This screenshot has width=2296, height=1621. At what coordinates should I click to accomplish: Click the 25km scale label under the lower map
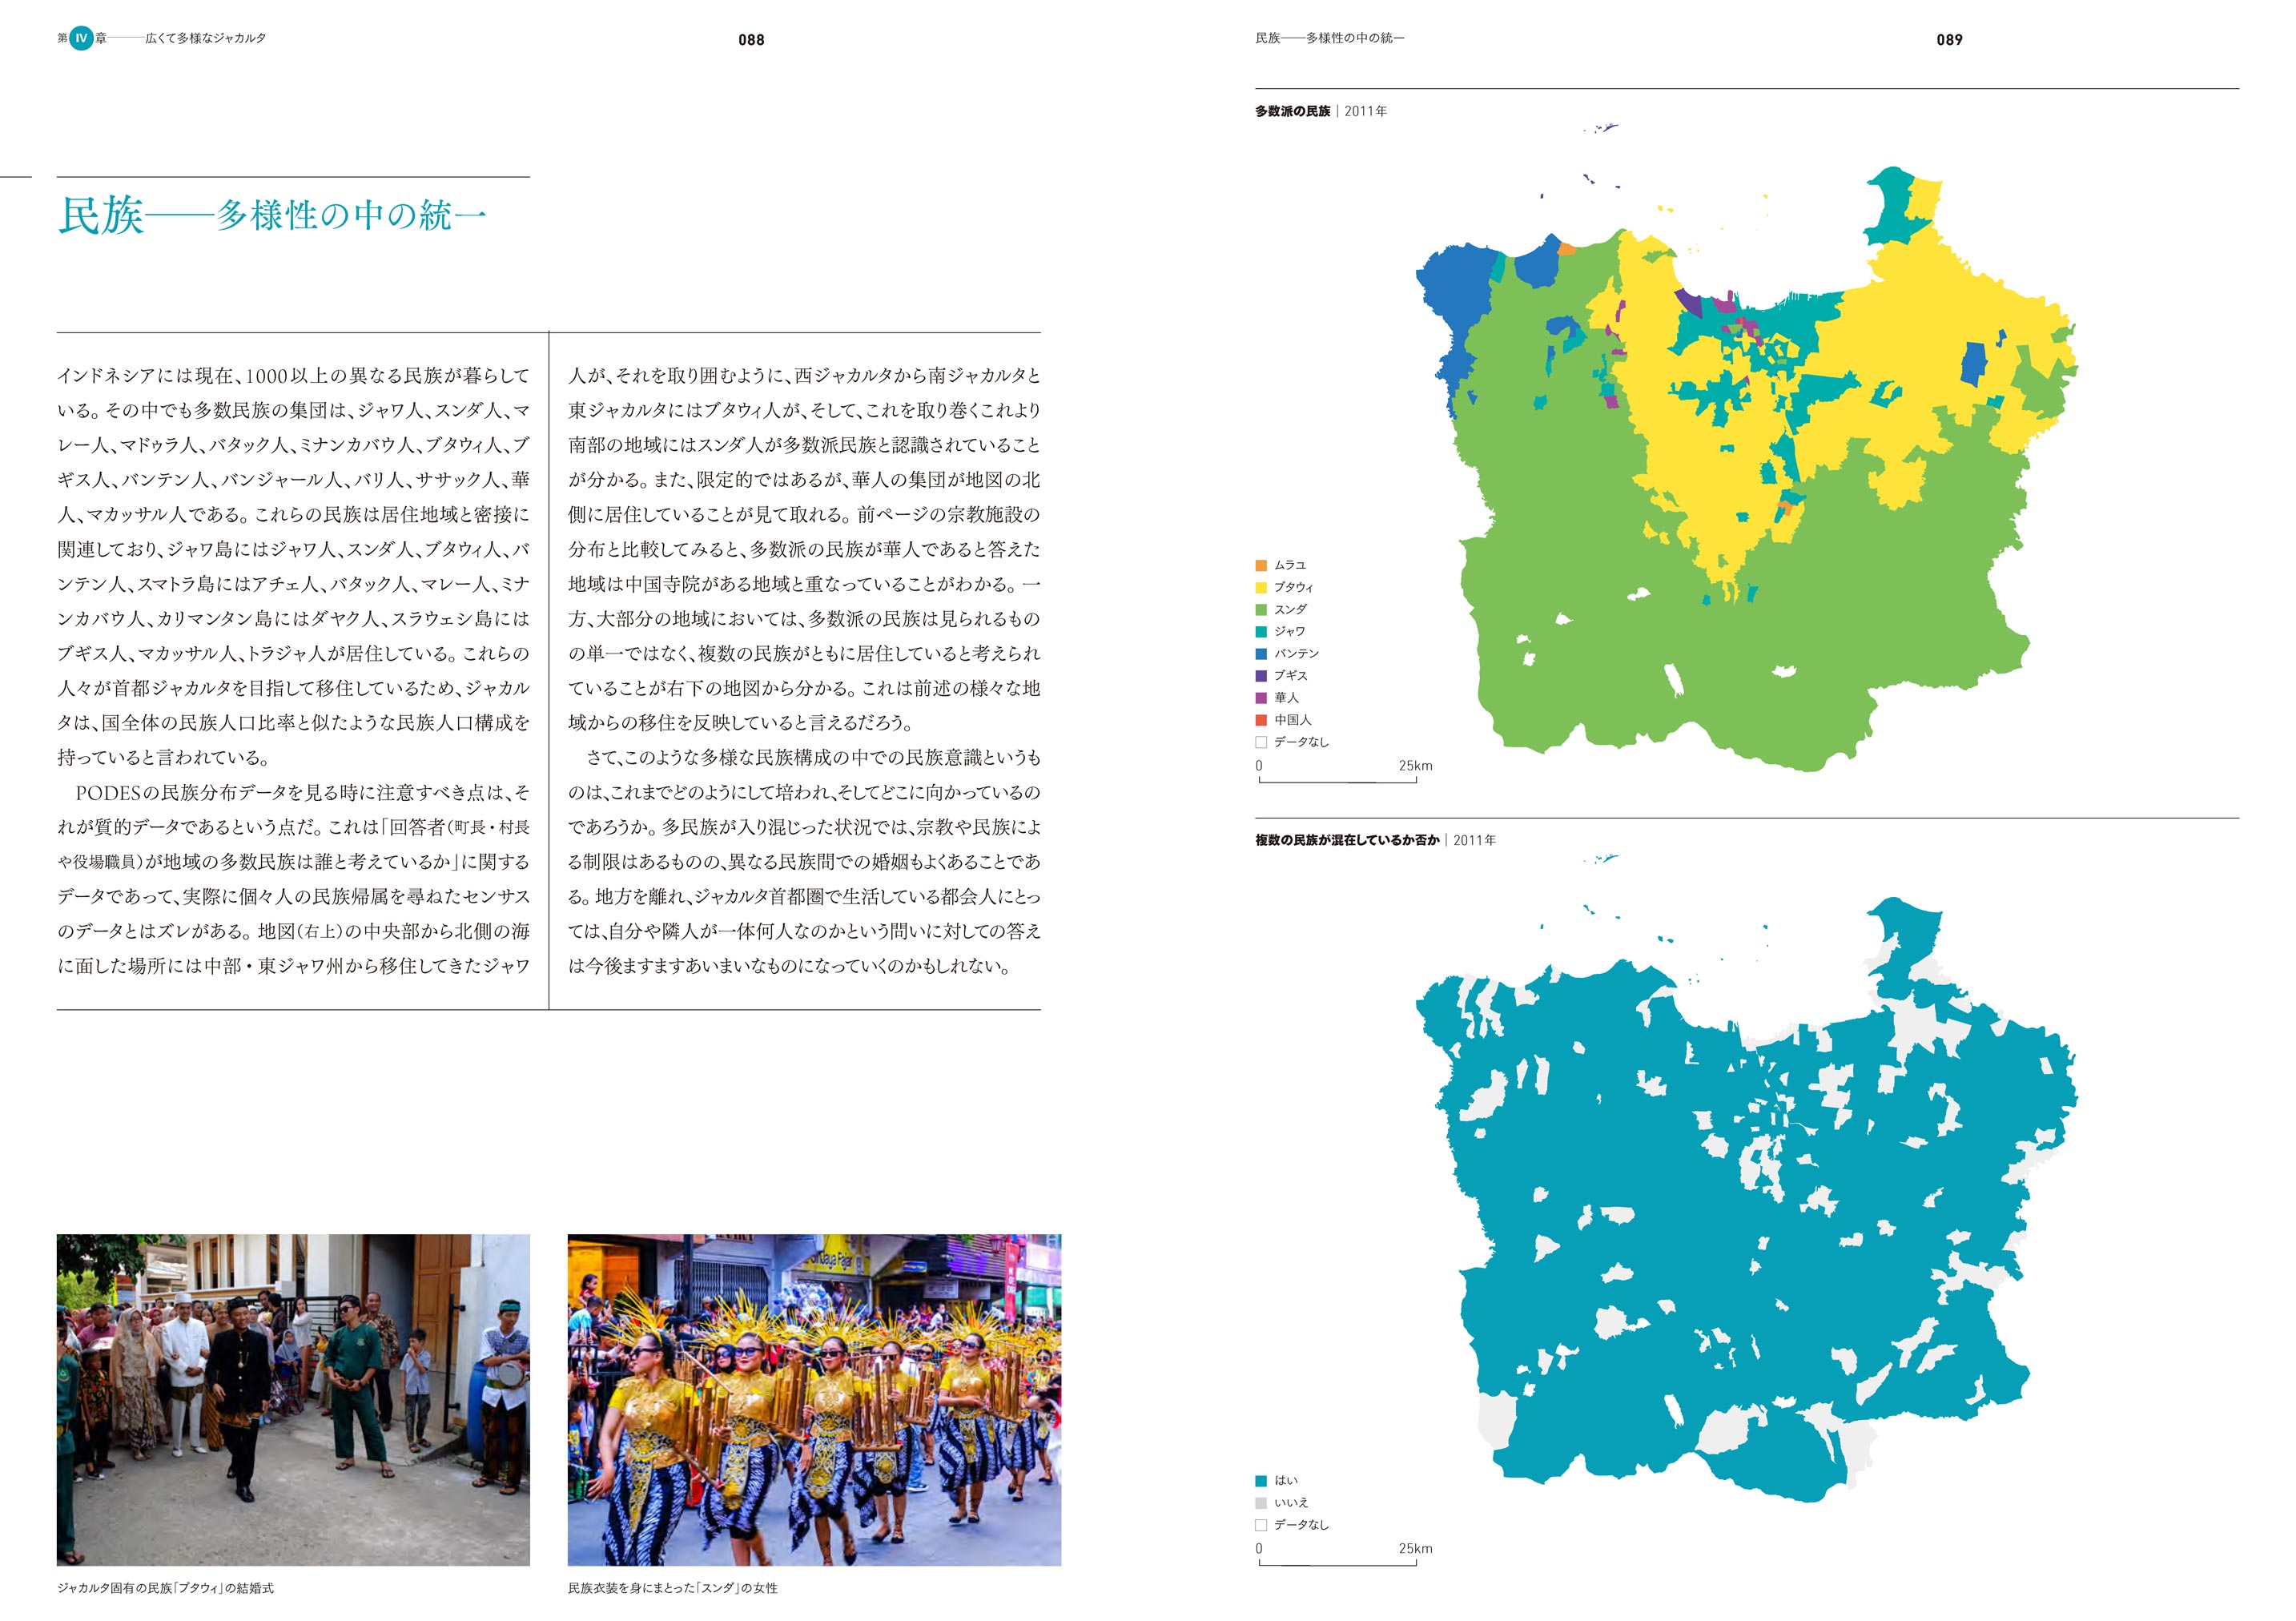(x=1415, y=1548)
